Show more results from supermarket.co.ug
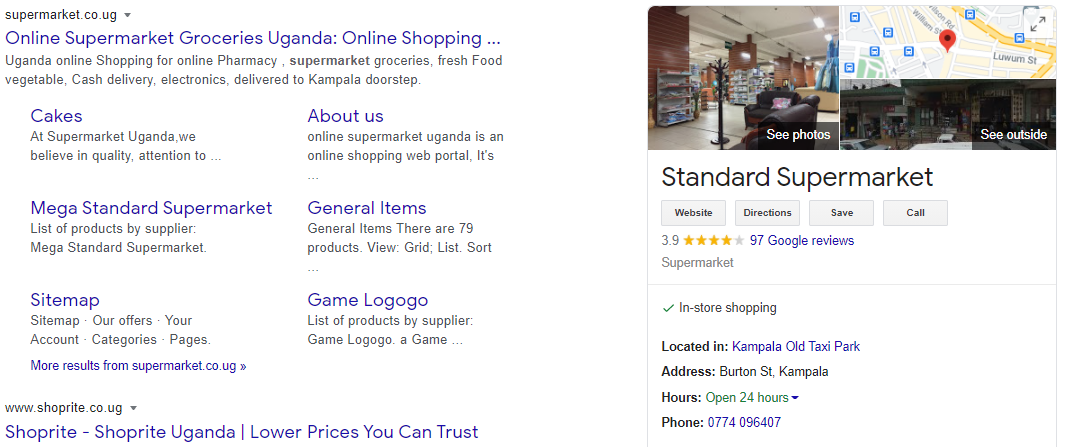 point(138,366)
